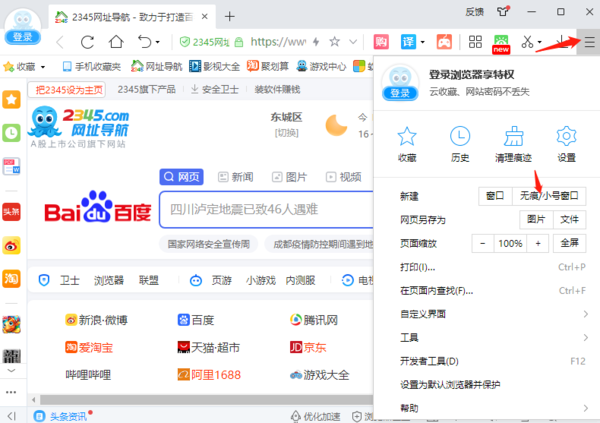Image resolution: width=600 pixels, height=423 pixels.
Task: Open a new tab with the plus button
Action: (230, 16)
